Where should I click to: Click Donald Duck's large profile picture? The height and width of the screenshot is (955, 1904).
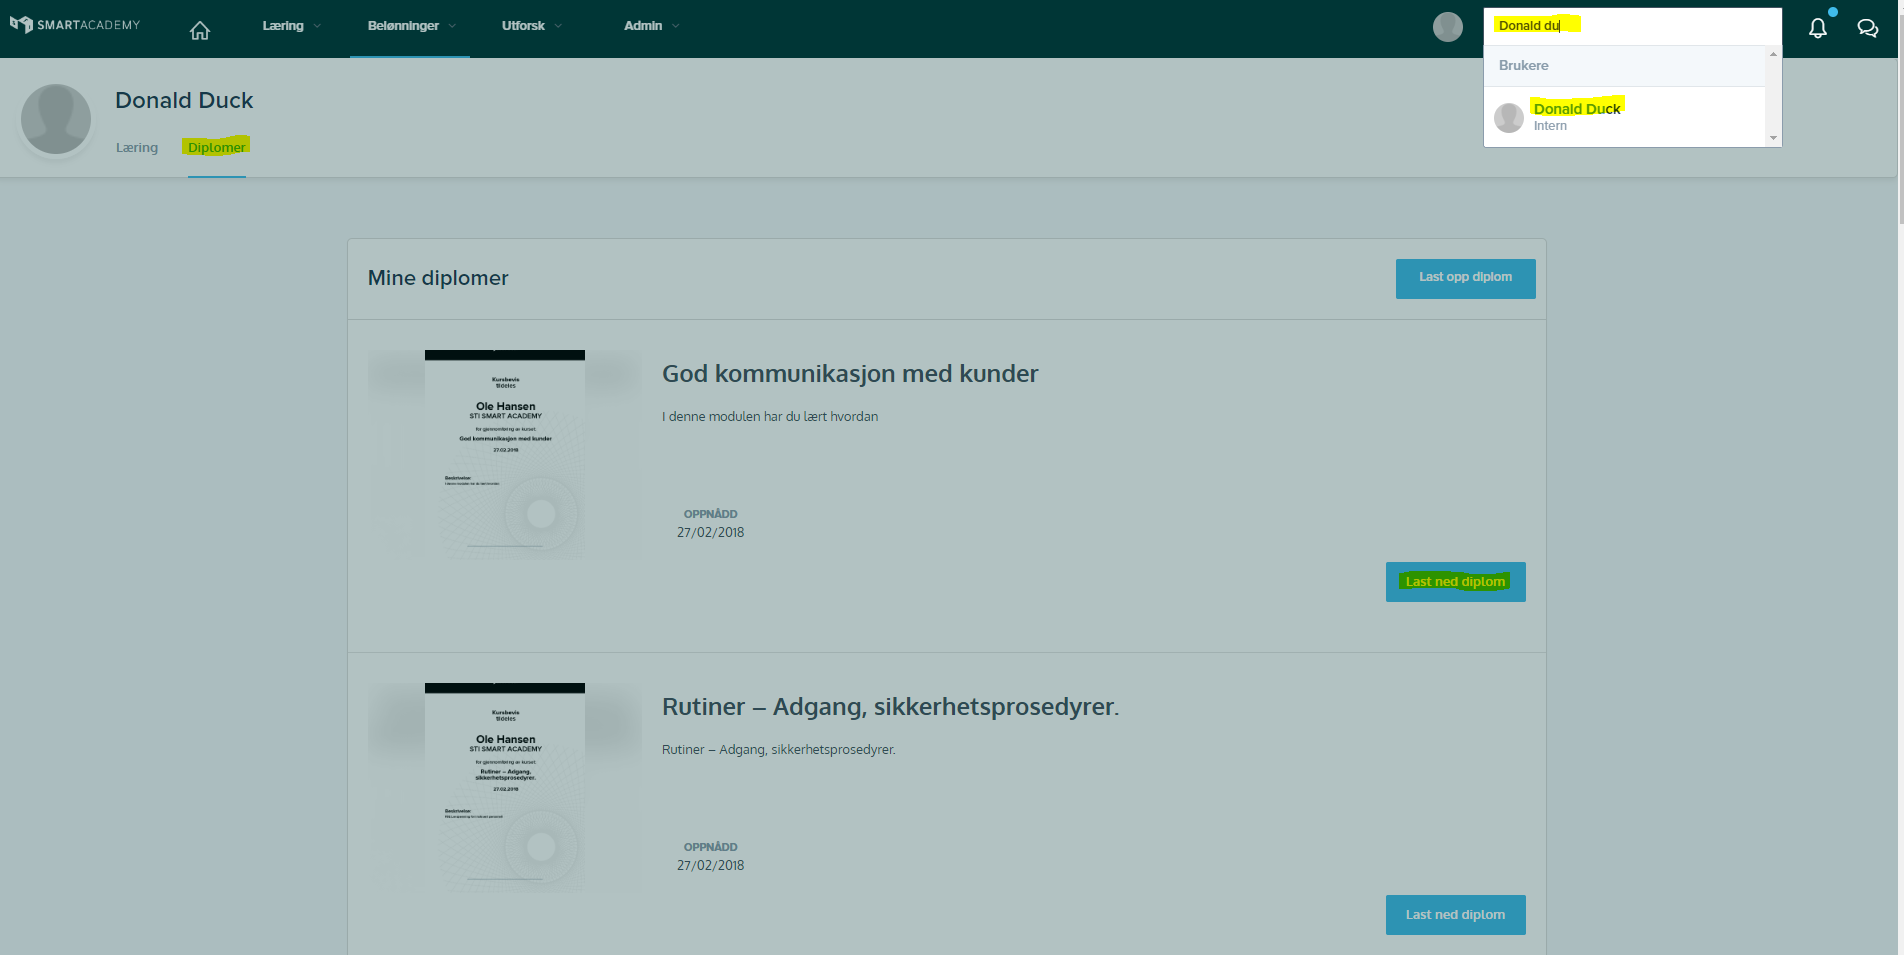[56, 119]
